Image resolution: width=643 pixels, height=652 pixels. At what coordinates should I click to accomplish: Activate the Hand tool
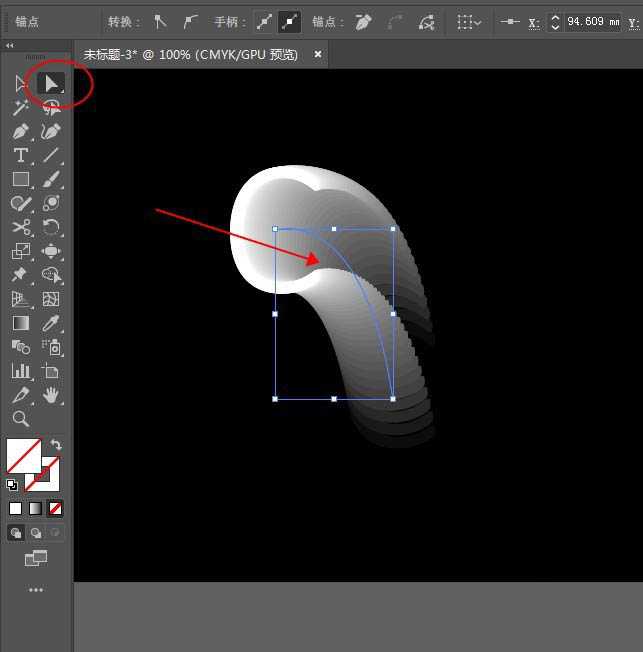coord(51,395)
